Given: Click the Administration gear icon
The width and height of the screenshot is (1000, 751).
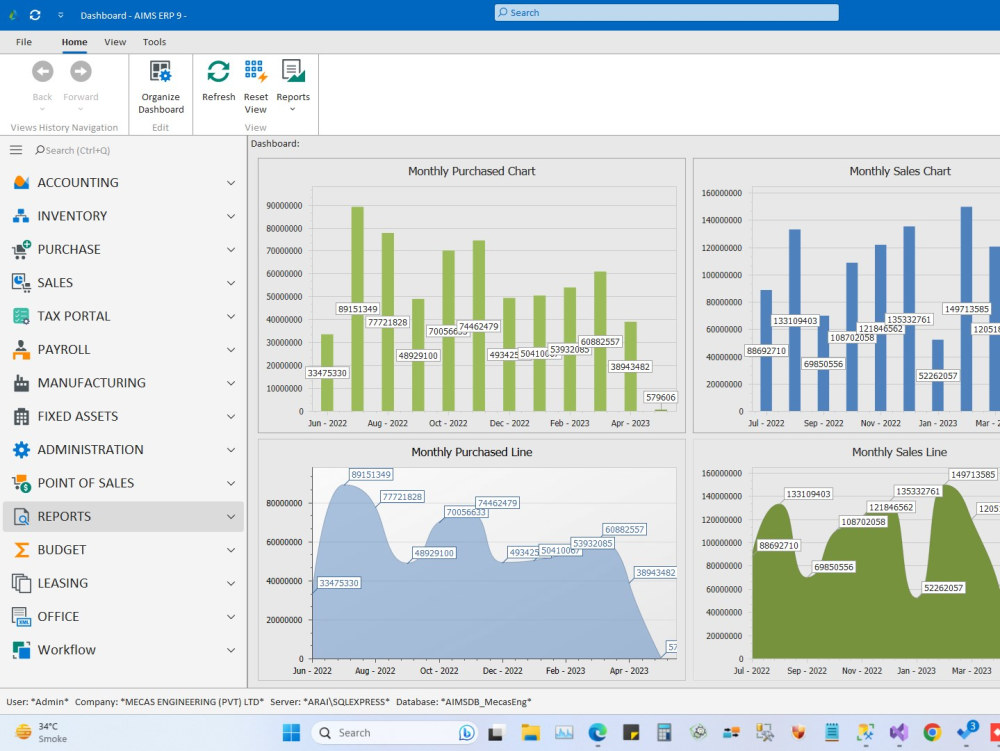Looking at the screenshot, I should coord(21,449).
